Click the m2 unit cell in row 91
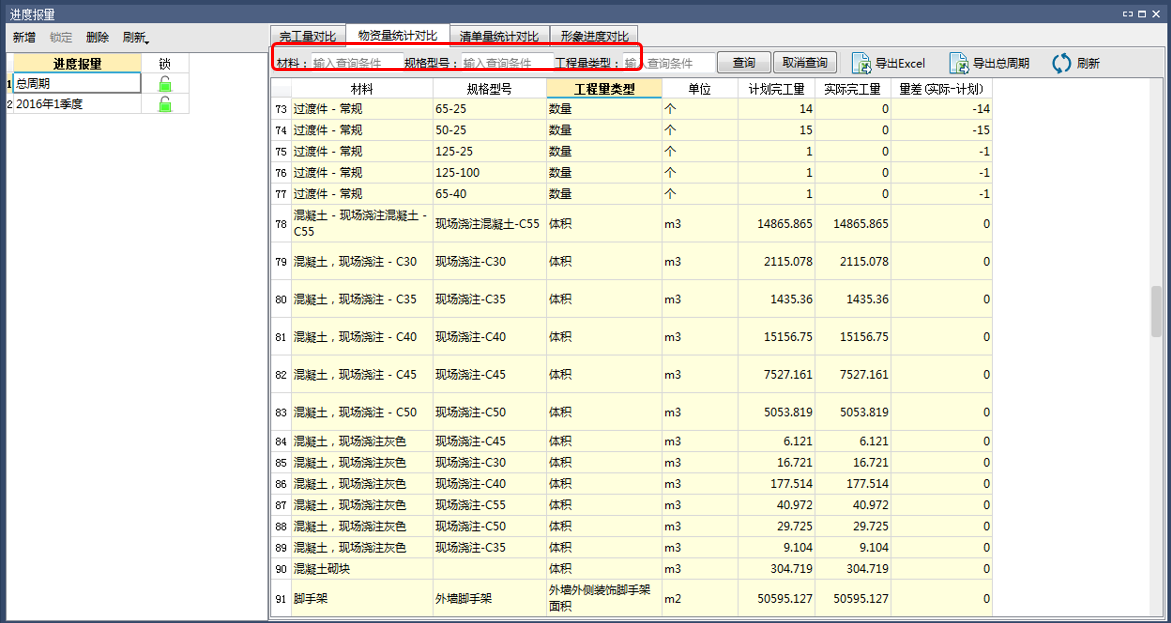Screen dimensions: 1171x623 click(700, 598)
